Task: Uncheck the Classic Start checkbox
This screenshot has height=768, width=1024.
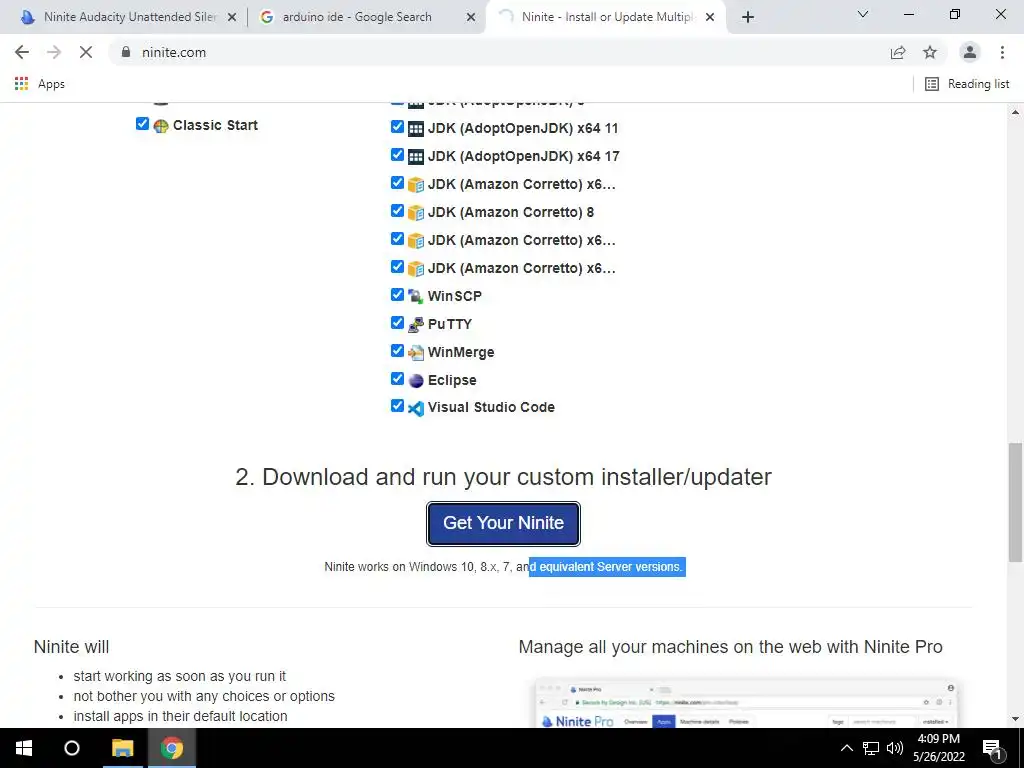Action: (142, 123)
